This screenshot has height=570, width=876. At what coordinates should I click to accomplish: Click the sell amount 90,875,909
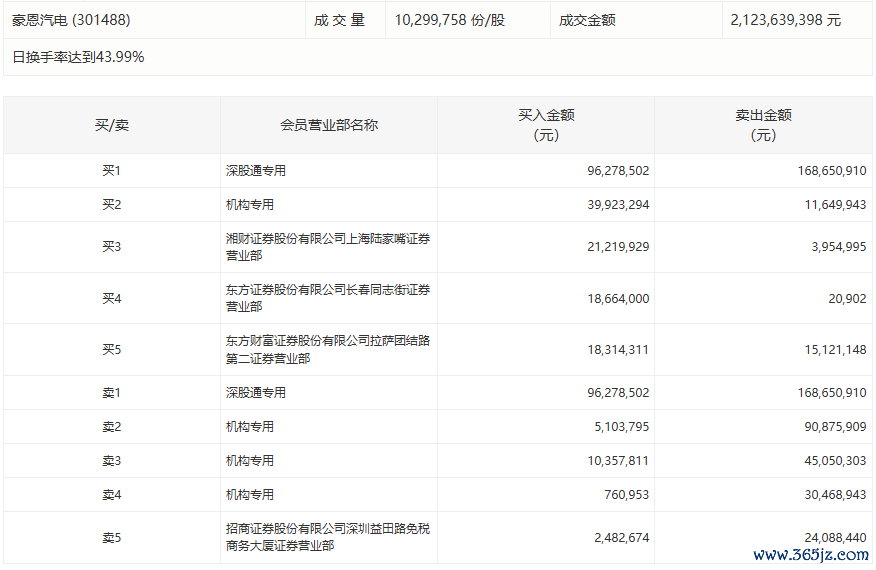click(828, 427)
